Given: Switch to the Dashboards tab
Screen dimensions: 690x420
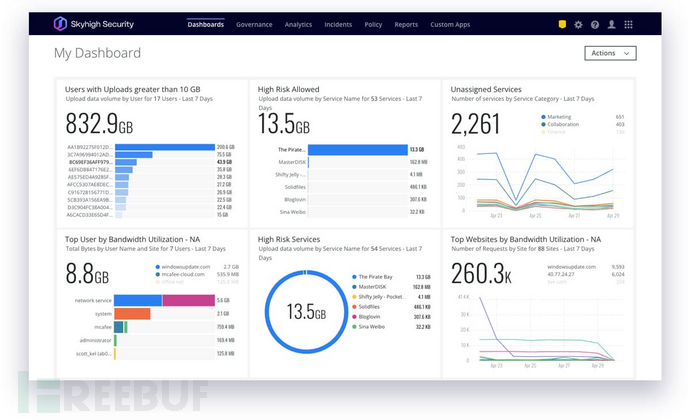Looking at the screenshot, I should 205,24.
